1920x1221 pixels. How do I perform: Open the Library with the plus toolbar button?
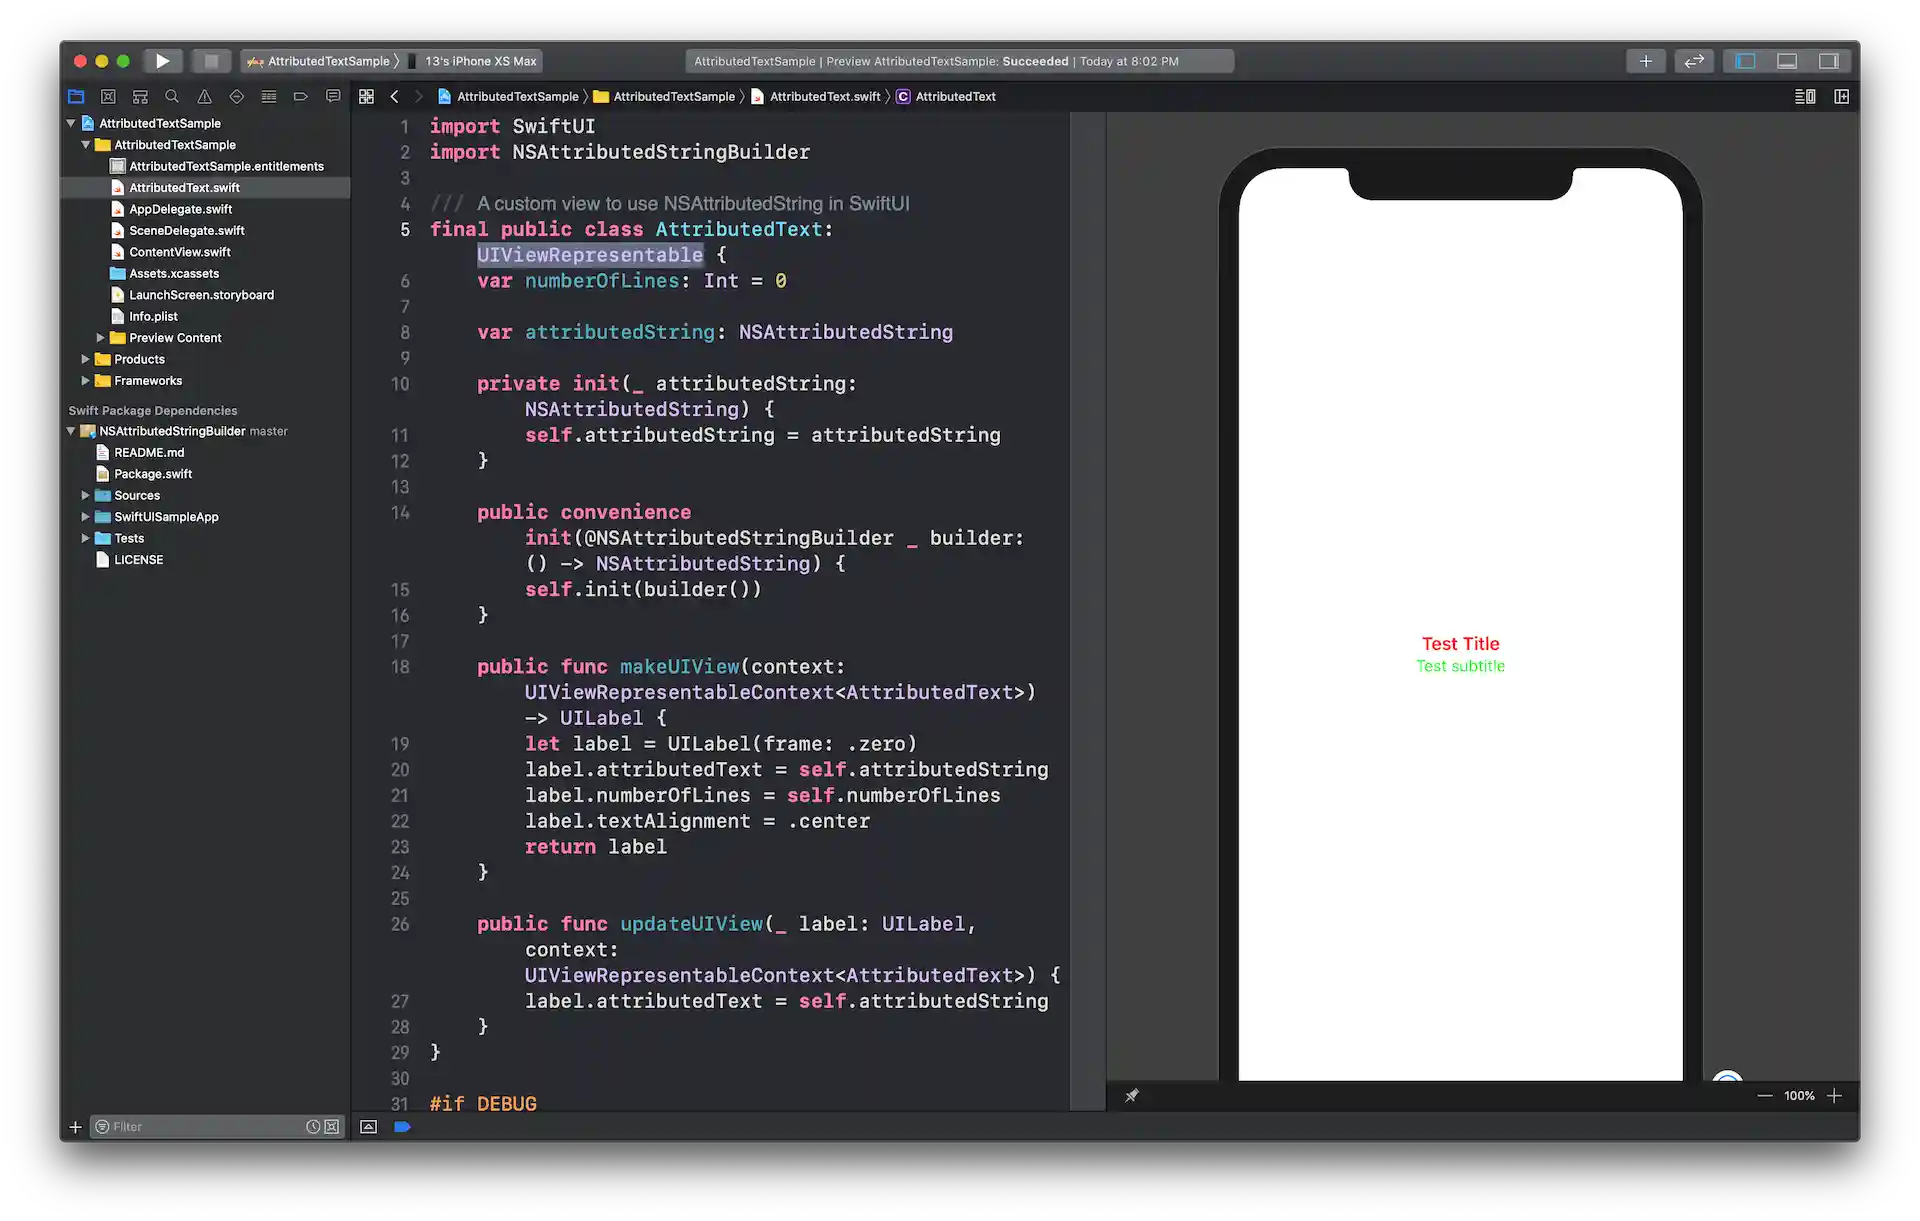pyautogui.click(x=1645, y=61)
